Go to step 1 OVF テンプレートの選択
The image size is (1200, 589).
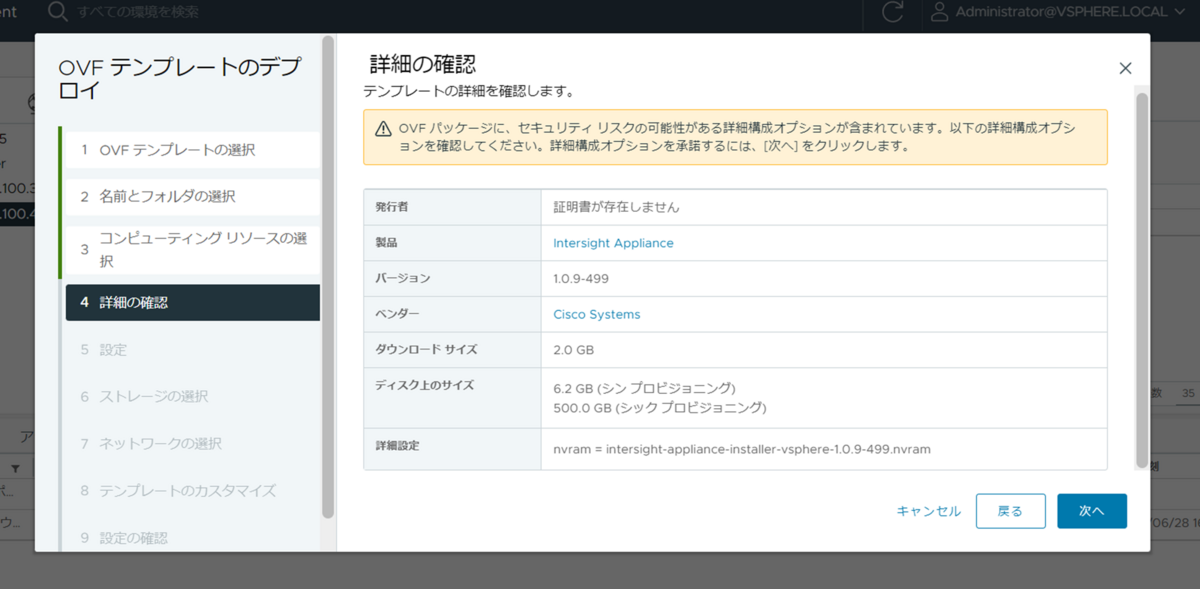click(x=191, y=149)
